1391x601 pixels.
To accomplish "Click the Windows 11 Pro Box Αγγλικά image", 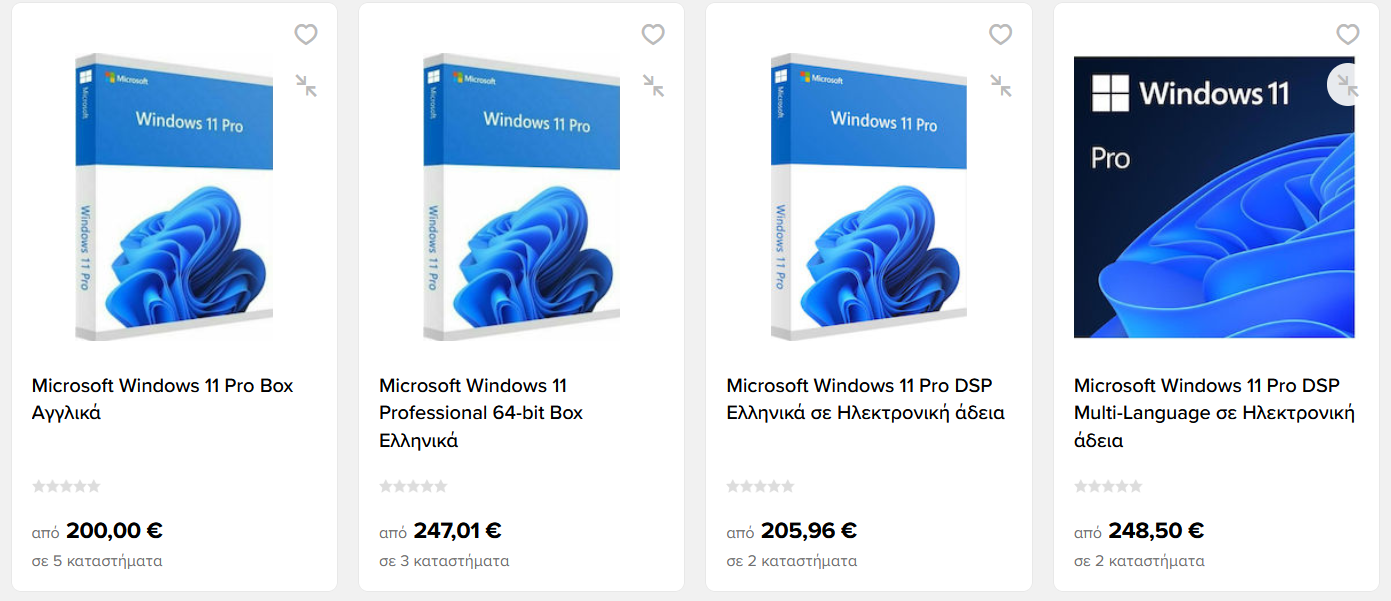I will coord(174,197).
